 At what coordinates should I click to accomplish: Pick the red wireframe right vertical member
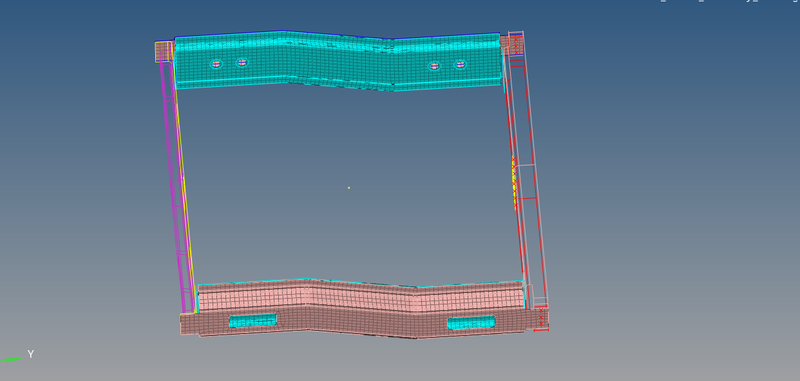(x=515, y=179)
